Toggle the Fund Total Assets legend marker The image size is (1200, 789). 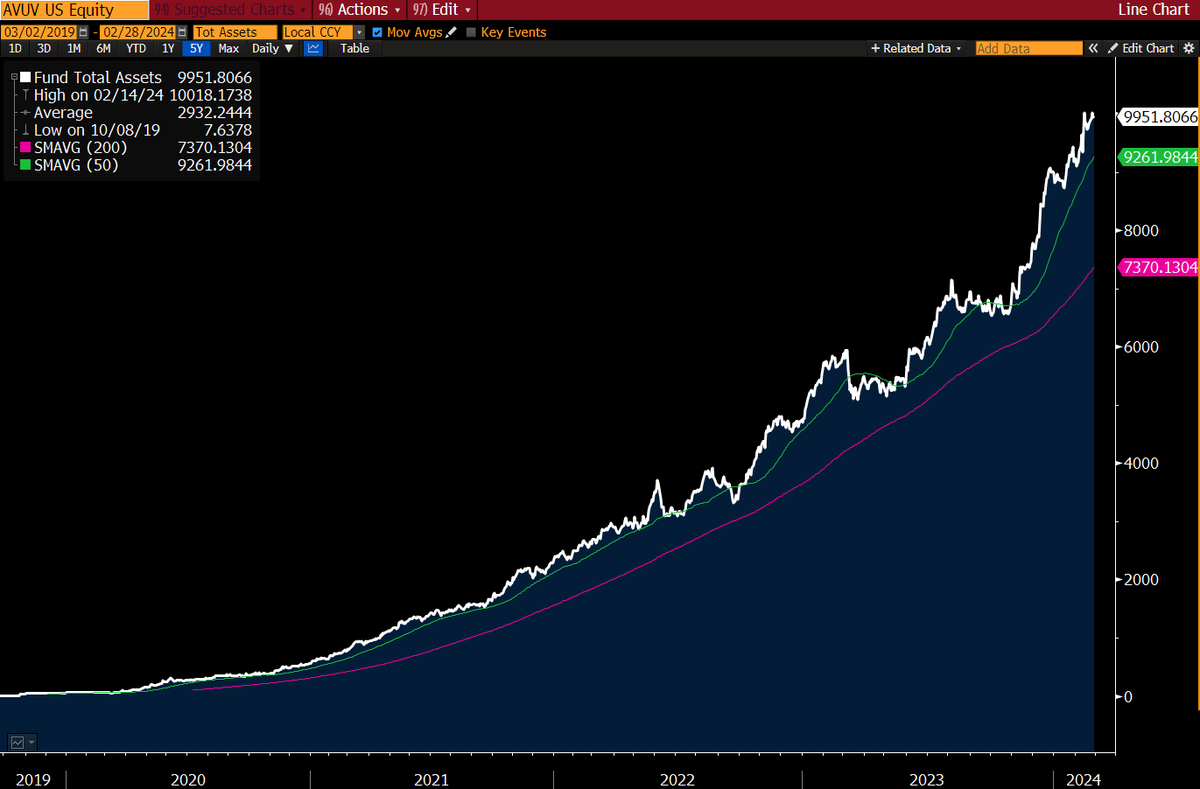(25, 77)
